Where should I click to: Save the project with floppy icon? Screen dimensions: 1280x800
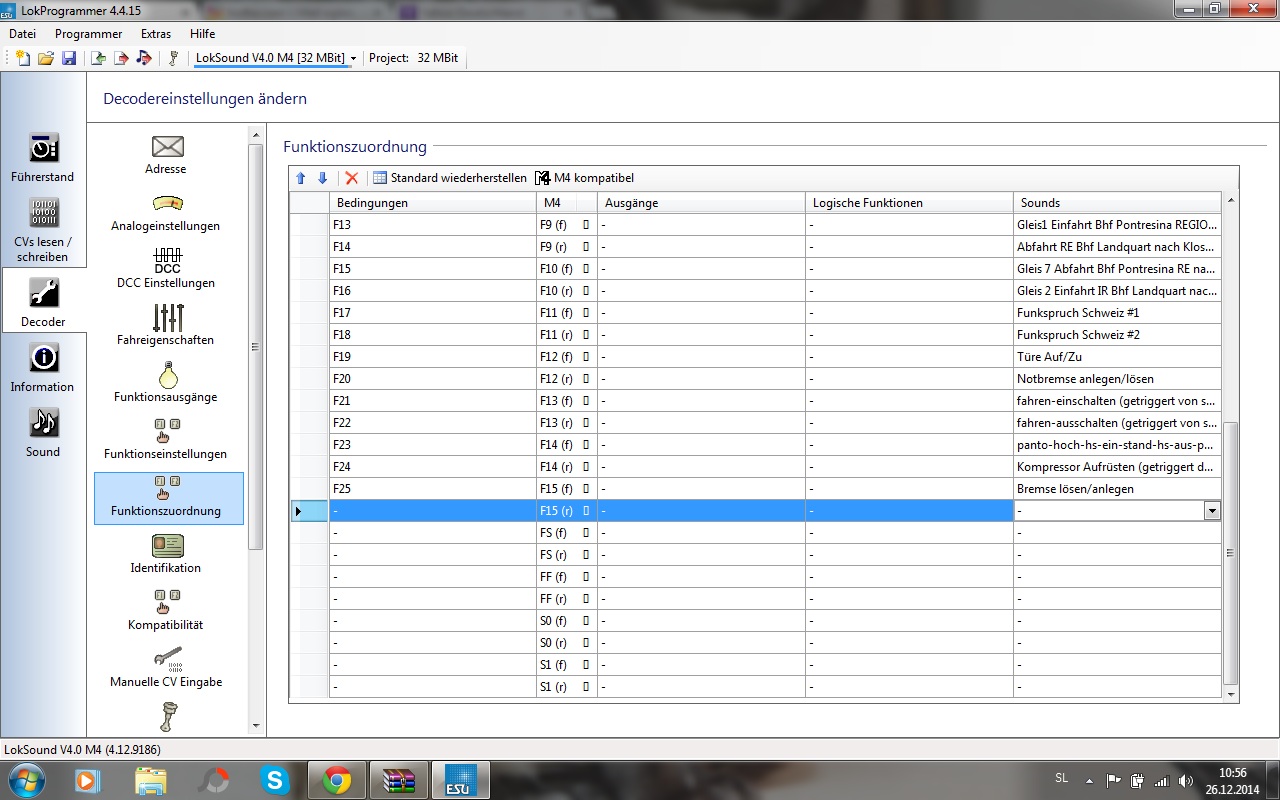[x=69, y=58]
